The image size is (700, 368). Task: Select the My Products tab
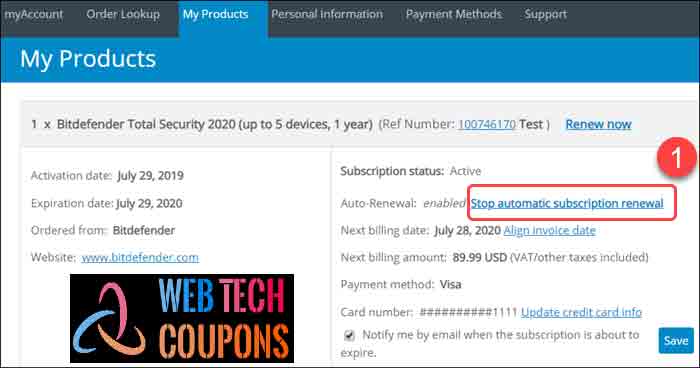[x=216, y=14]
